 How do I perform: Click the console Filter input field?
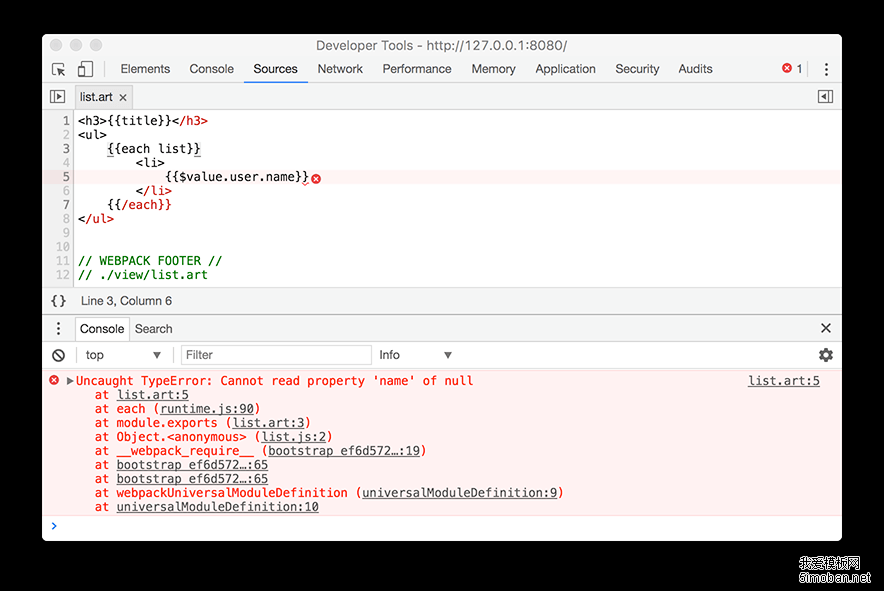coord(276,355)
